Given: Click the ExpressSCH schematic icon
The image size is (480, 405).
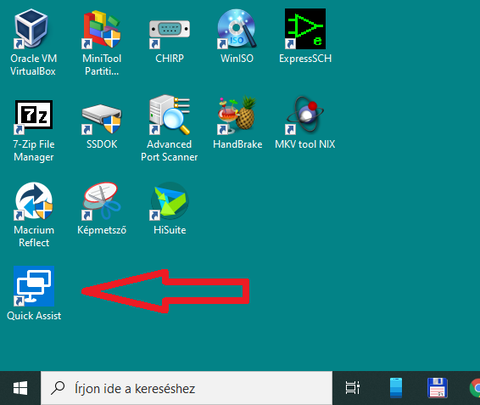Looking at the screenshot, I should 305,29.
